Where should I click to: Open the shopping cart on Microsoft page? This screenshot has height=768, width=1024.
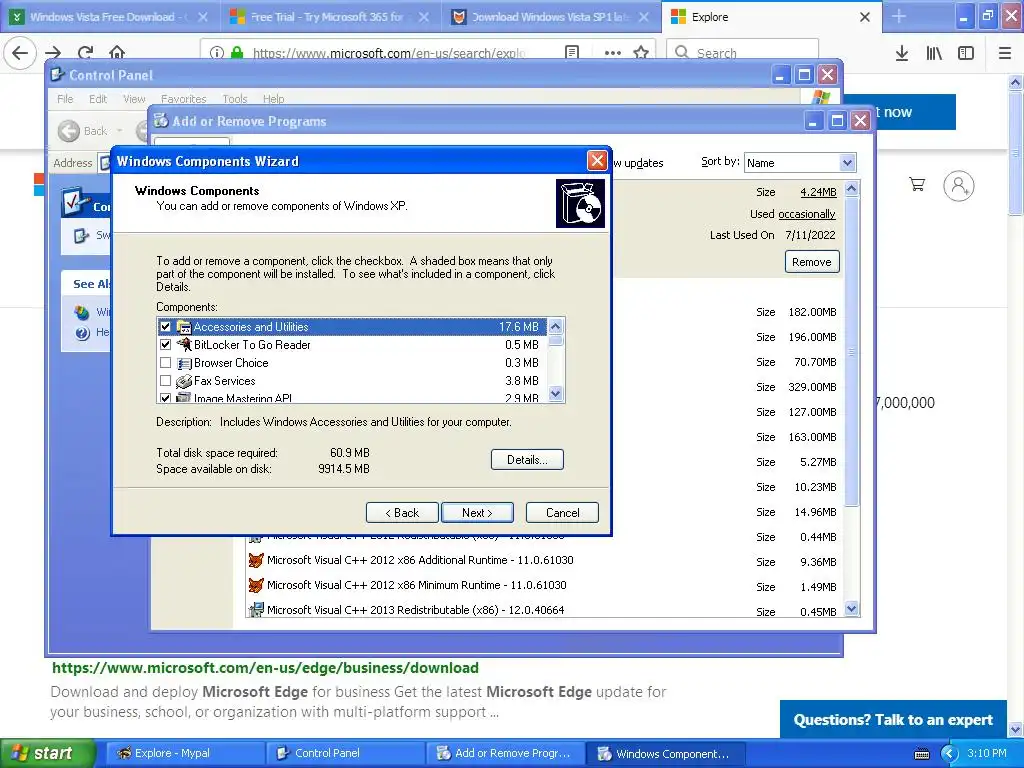coord(917,185)
